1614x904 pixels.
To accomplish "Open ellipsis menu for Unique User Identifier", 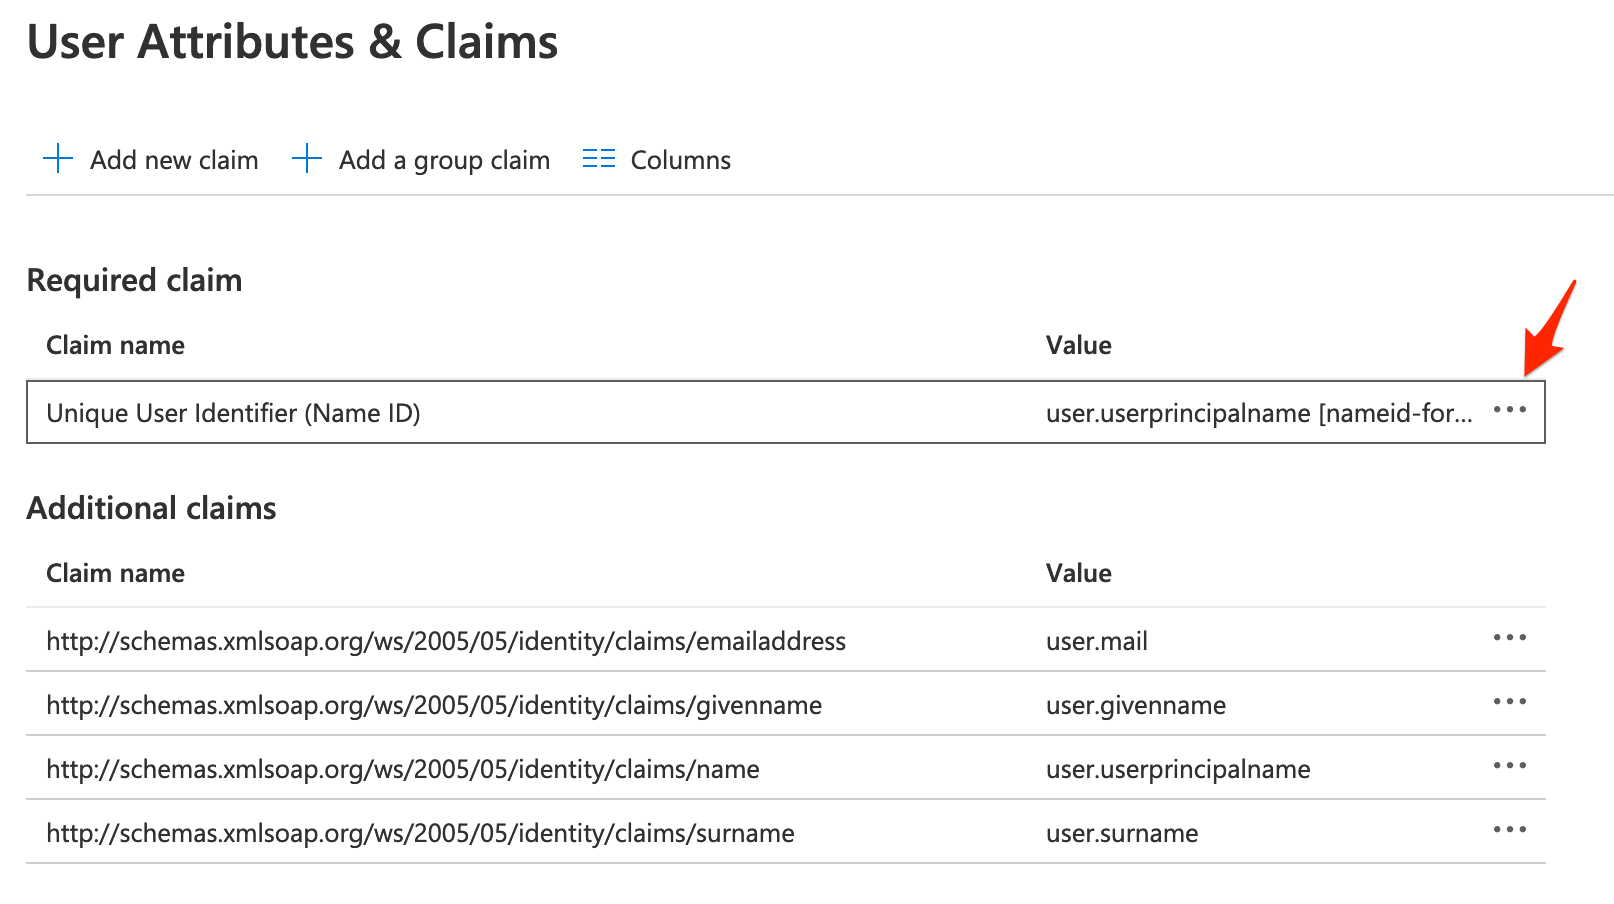I will 1509,411.
